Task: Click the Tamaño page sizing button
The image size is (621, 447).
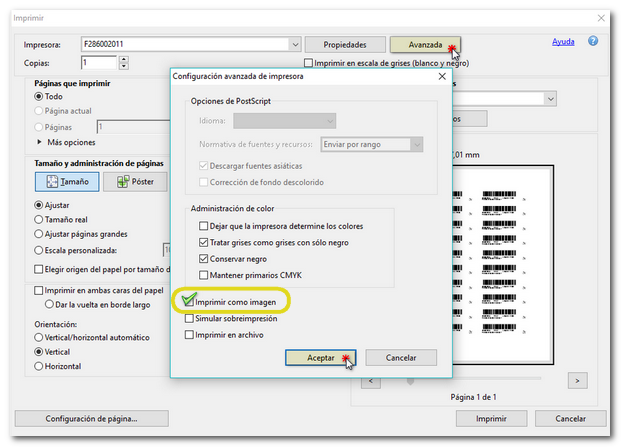Action: (x=68, y=181)
